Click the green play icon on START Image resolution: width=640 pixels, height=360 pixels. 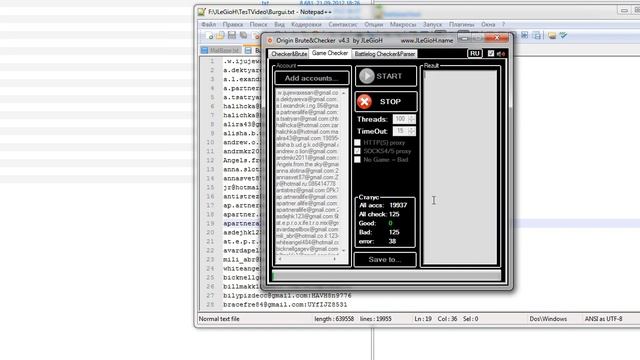367,76
